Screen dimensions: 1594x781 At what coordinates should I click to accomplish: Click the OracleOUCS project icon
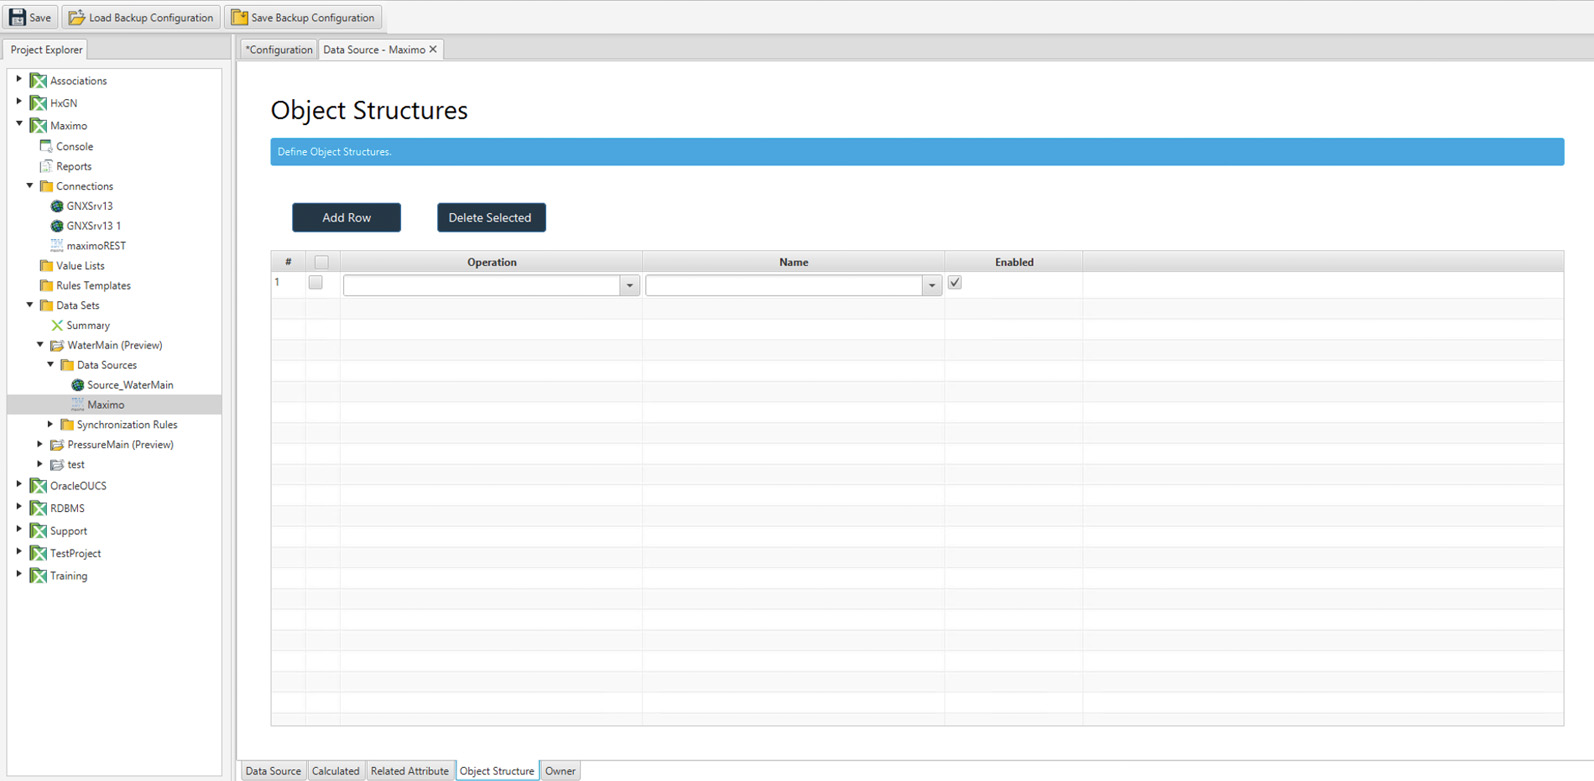(38, 486)
